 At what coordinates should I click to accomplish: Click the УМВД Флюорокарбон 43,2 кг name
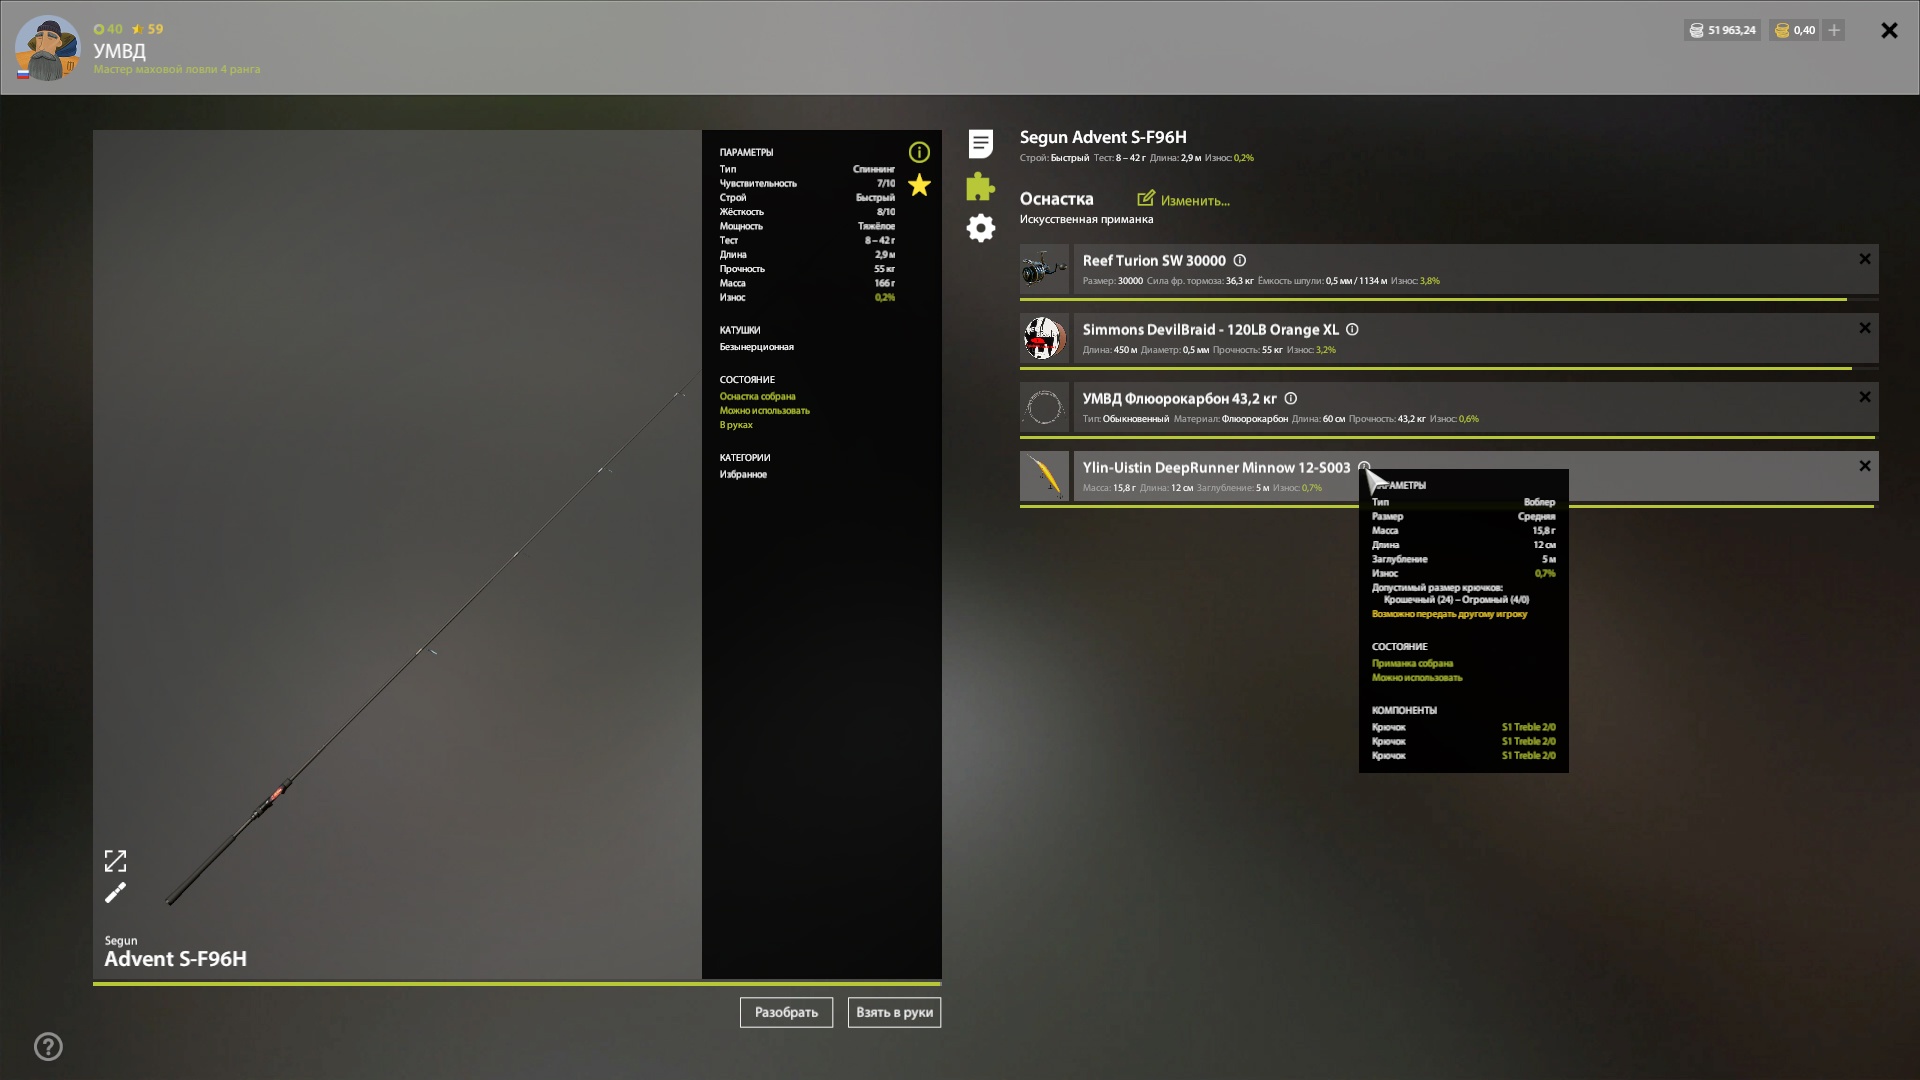click(1179, 398)
